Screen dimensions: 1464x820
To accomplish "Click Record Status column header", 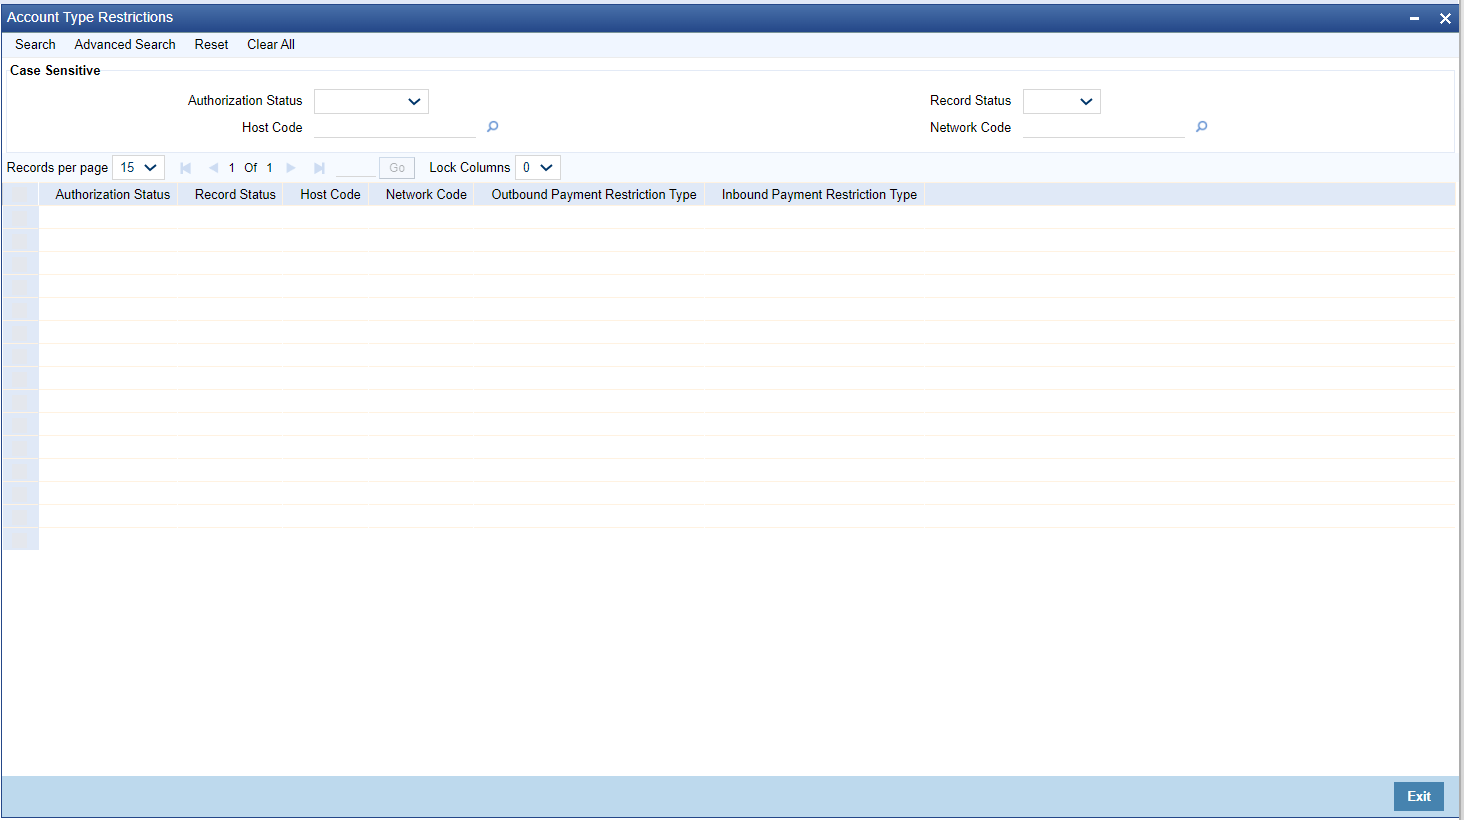I will point(235,194).
